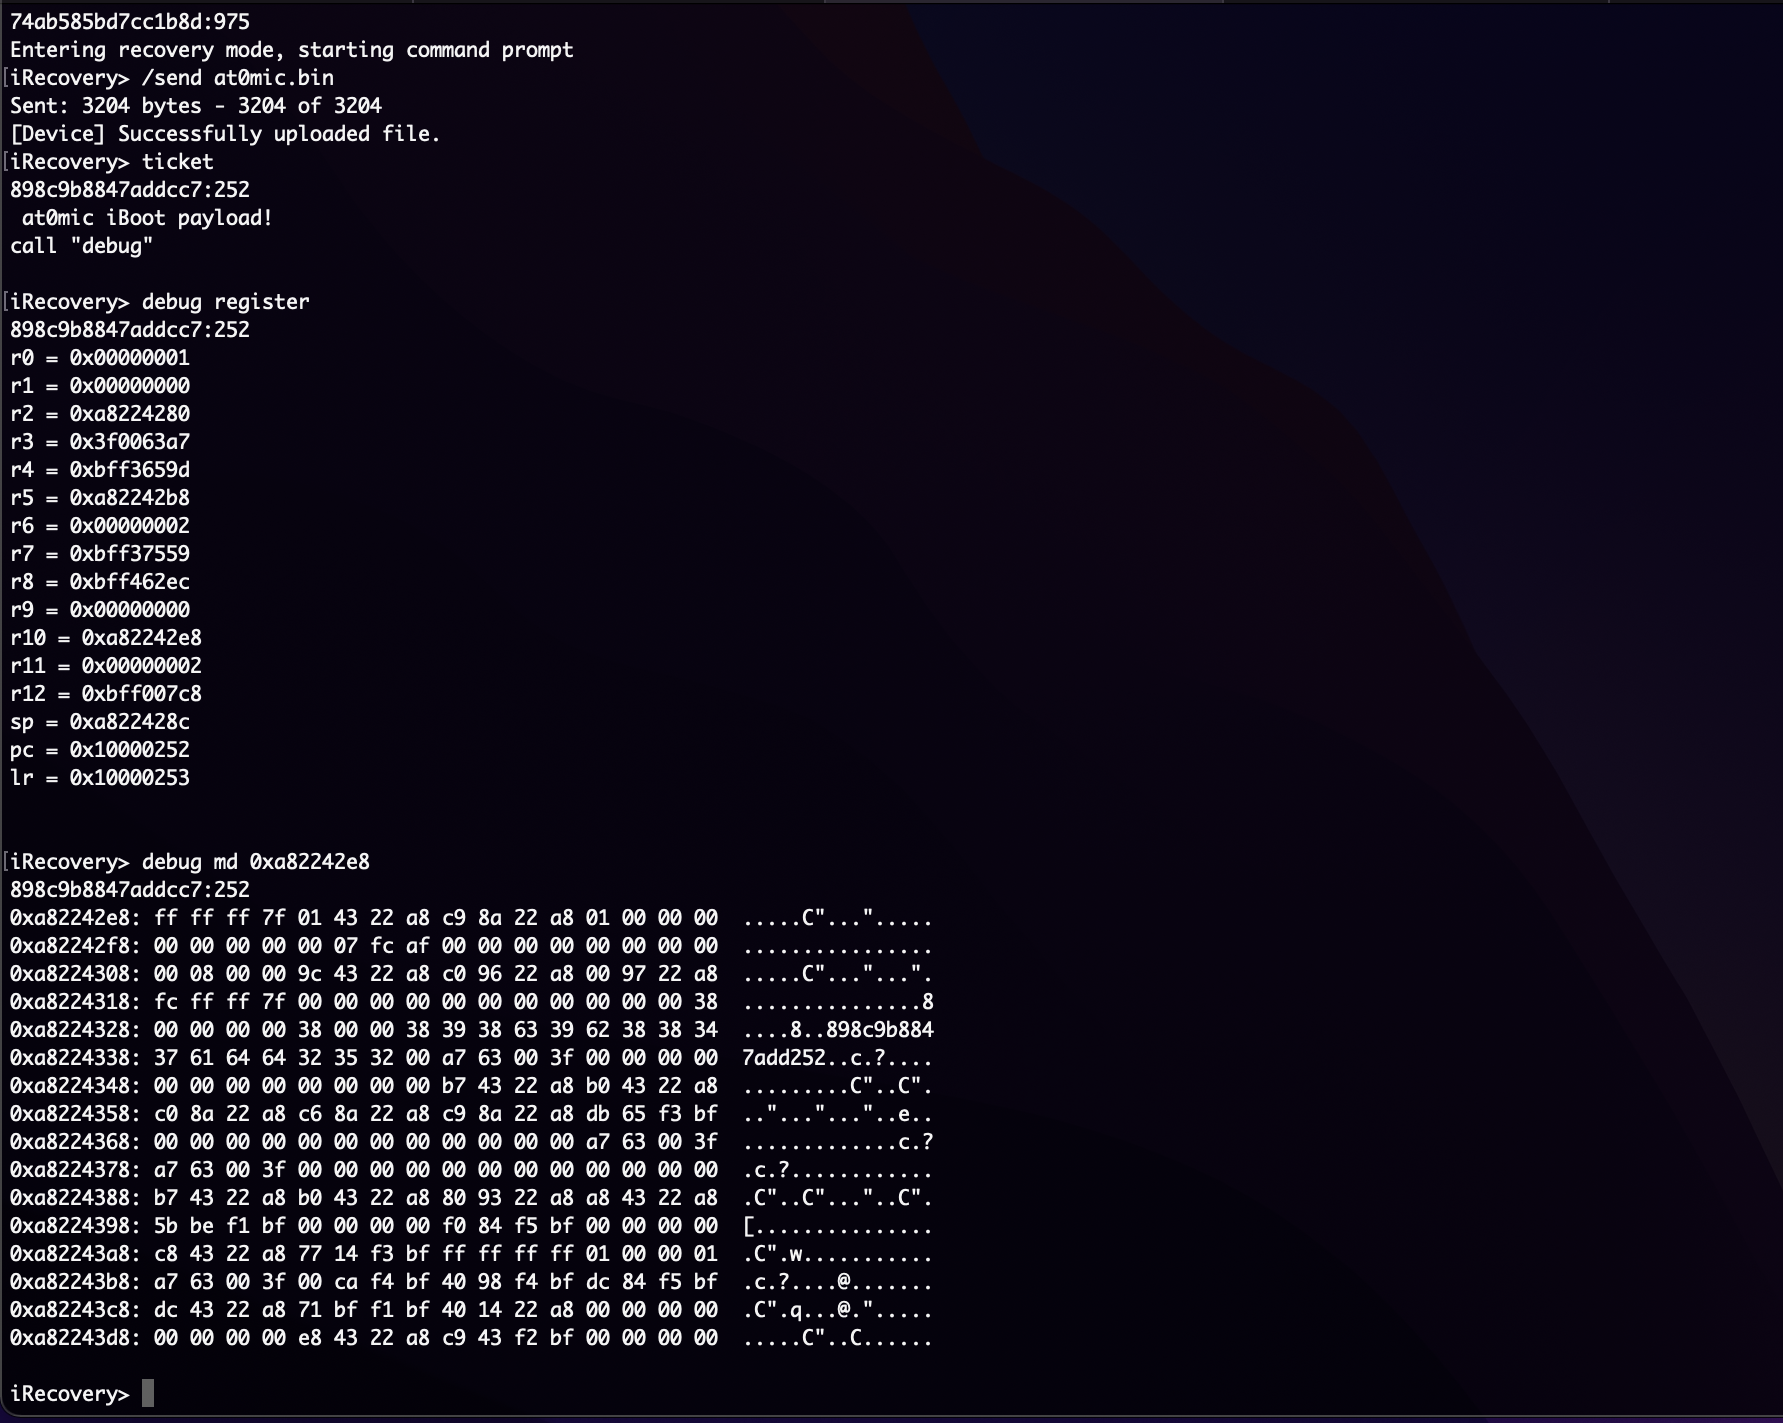The image size is (1783, 1423).
Task: Click the 'Sent: 3204 bytes - 3204 of 3204' line
Action: tap(196, 106)
